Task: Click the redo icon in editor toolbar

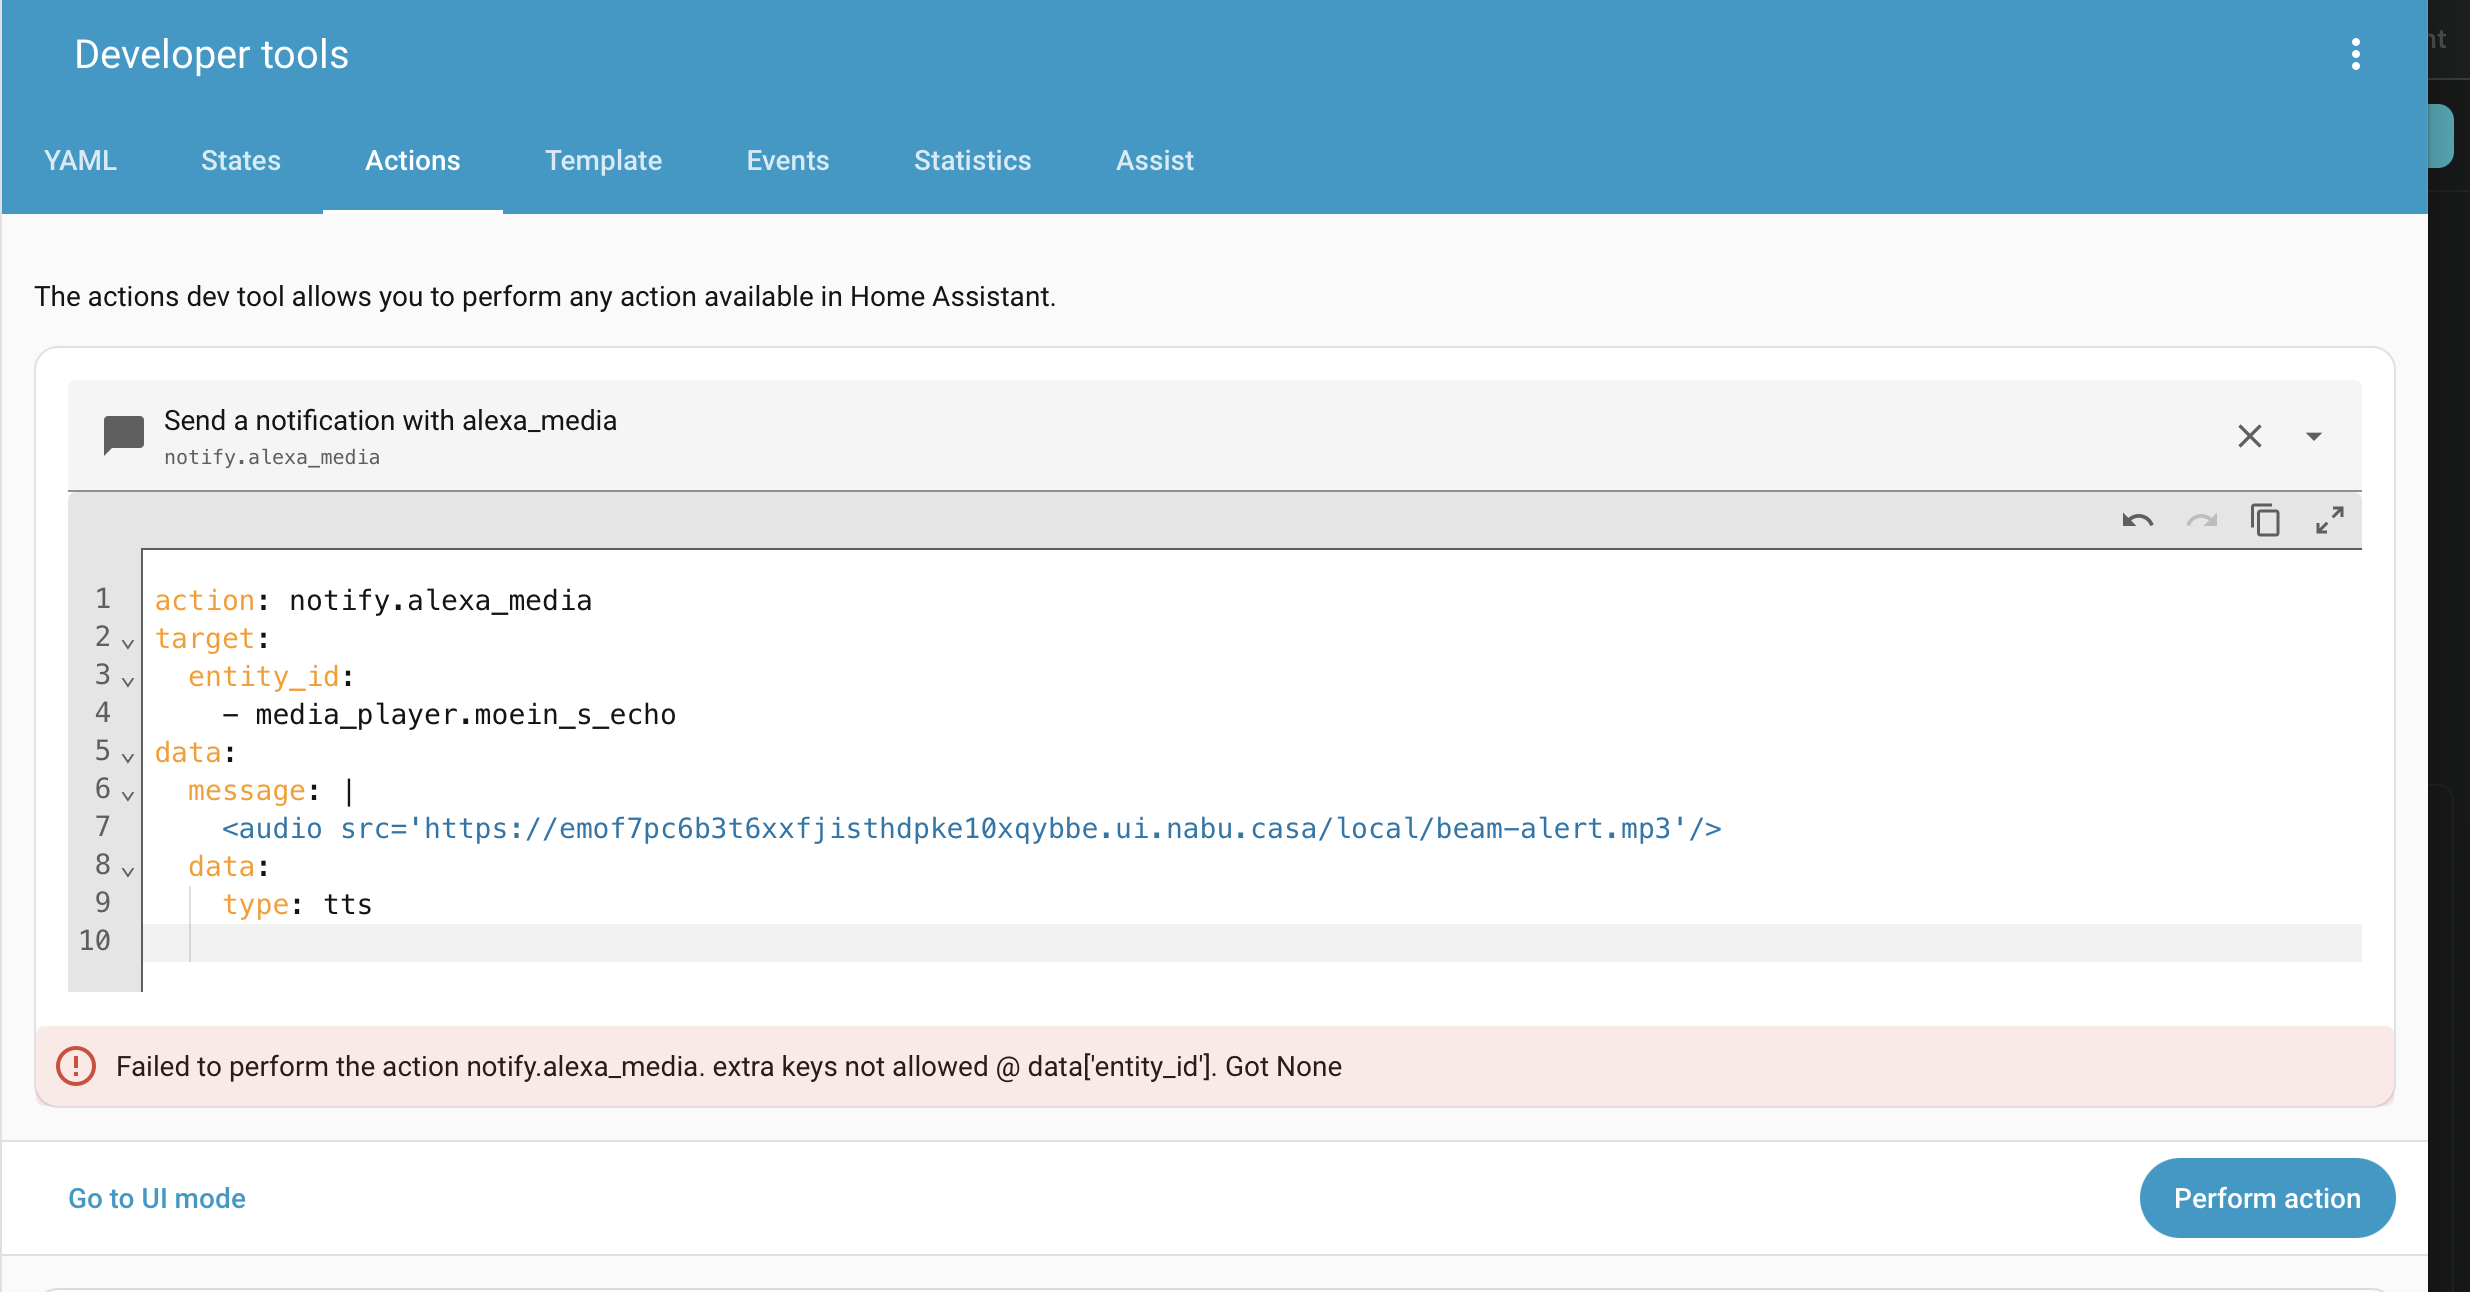Action: (x=2201, y=521)
